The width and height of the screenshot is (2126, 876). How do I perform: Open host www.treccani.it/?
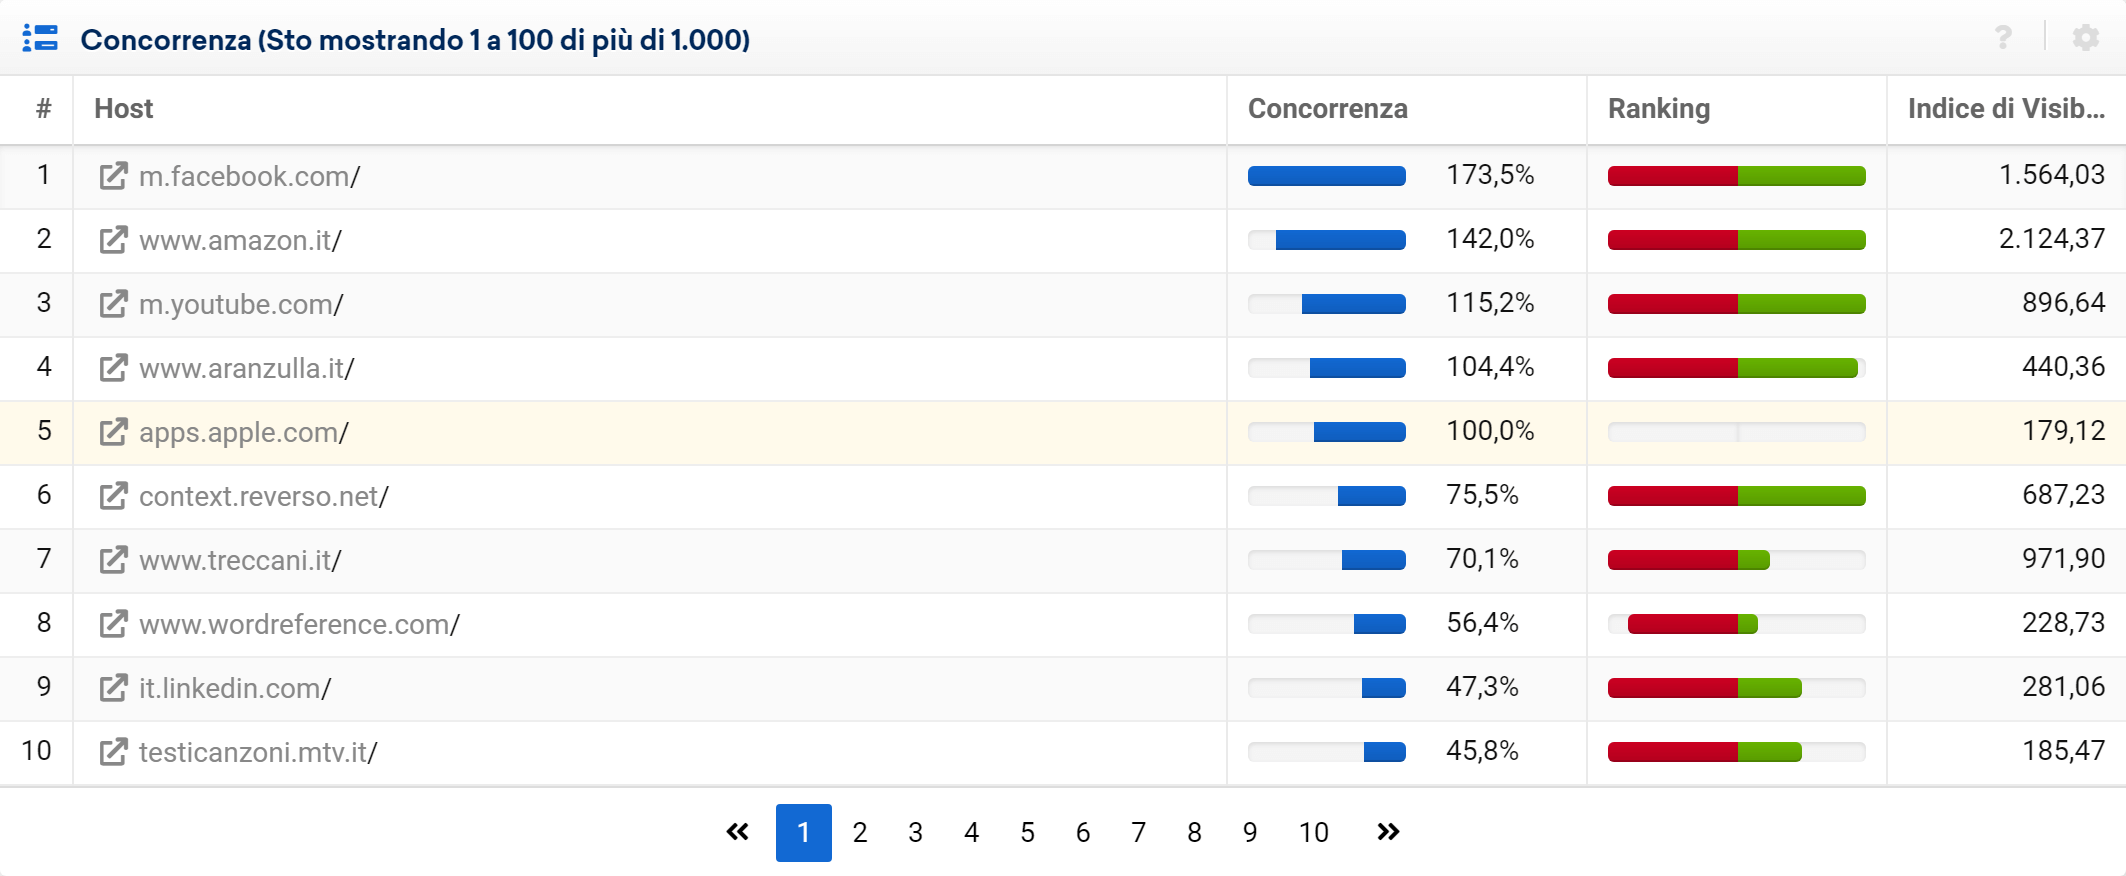[241, 560]
